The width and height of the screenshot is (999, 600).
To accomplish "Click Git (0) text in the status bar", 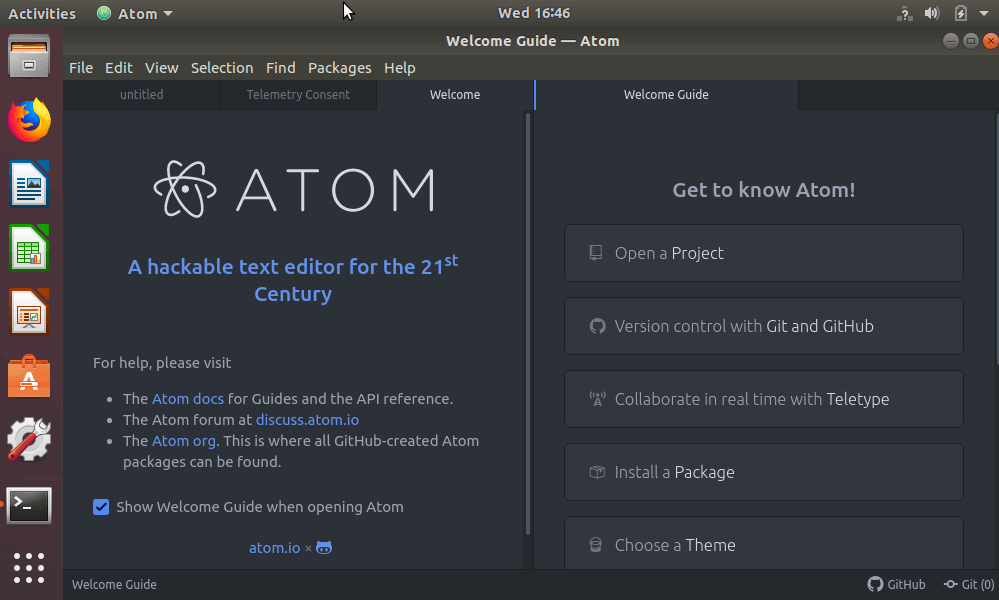I will pyautogui.click(x=977, y=584).
